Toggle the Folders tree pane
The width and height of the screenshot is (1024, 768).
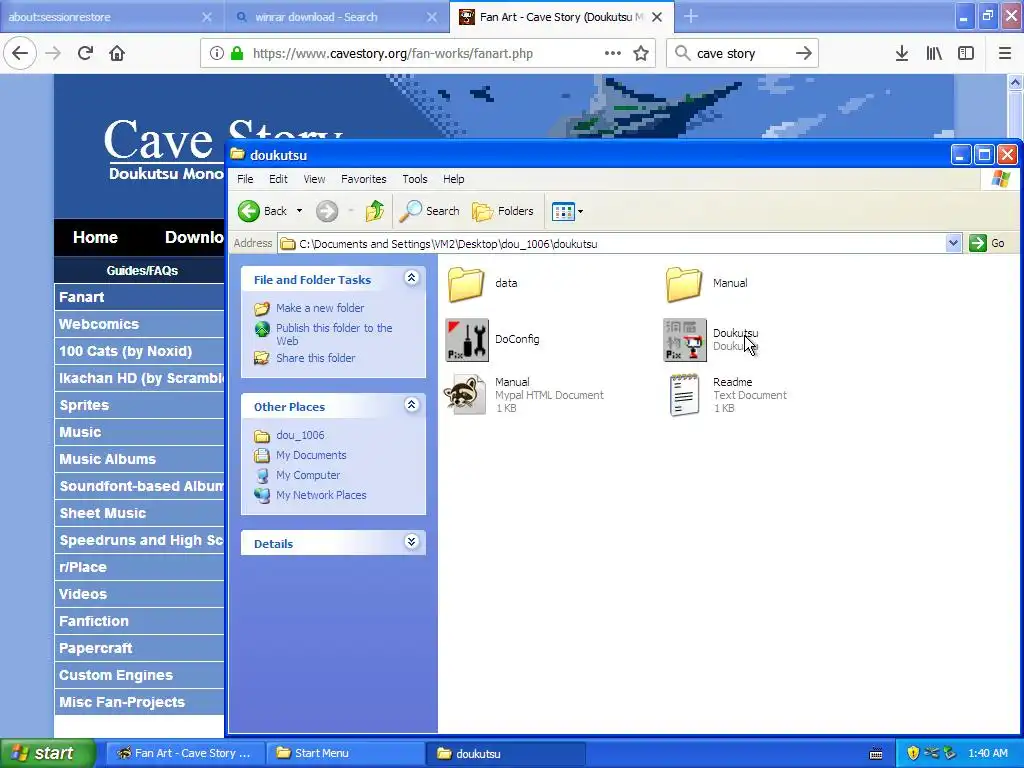(x=502, y=211)
